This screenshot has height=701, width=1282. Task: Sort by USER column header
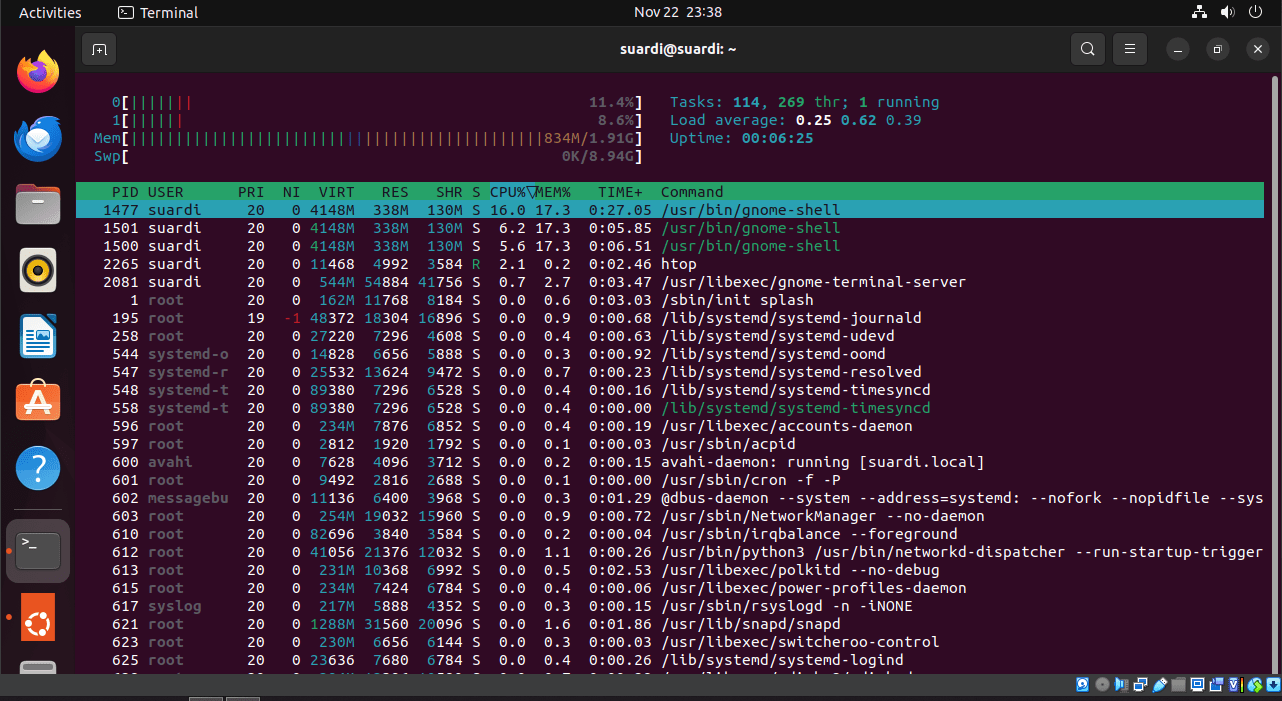click(x=166, y=192)
